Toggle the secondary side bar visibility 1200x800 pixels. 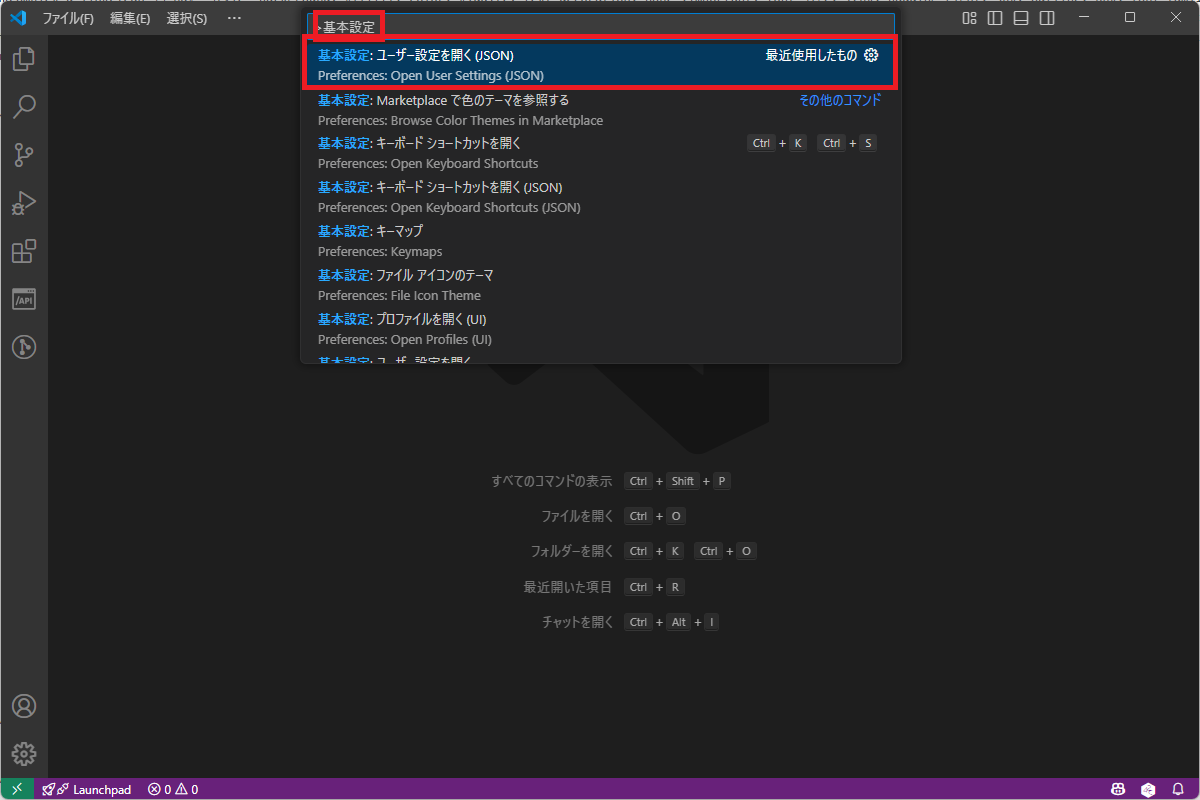pyautogui.click(x=1045, y=17)
